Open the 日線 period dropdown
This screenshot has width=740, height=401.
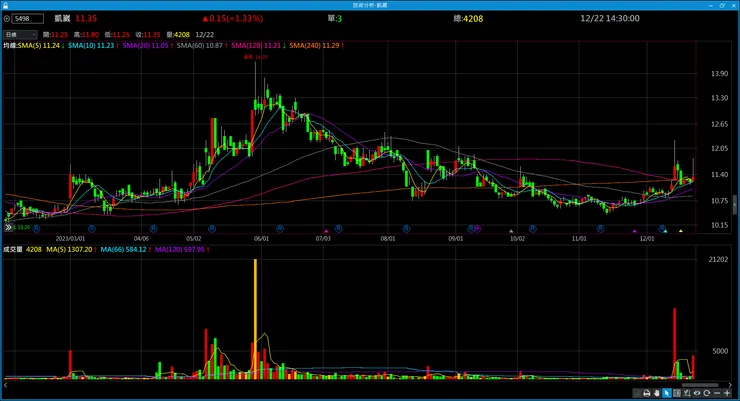[x=20, y=34]
